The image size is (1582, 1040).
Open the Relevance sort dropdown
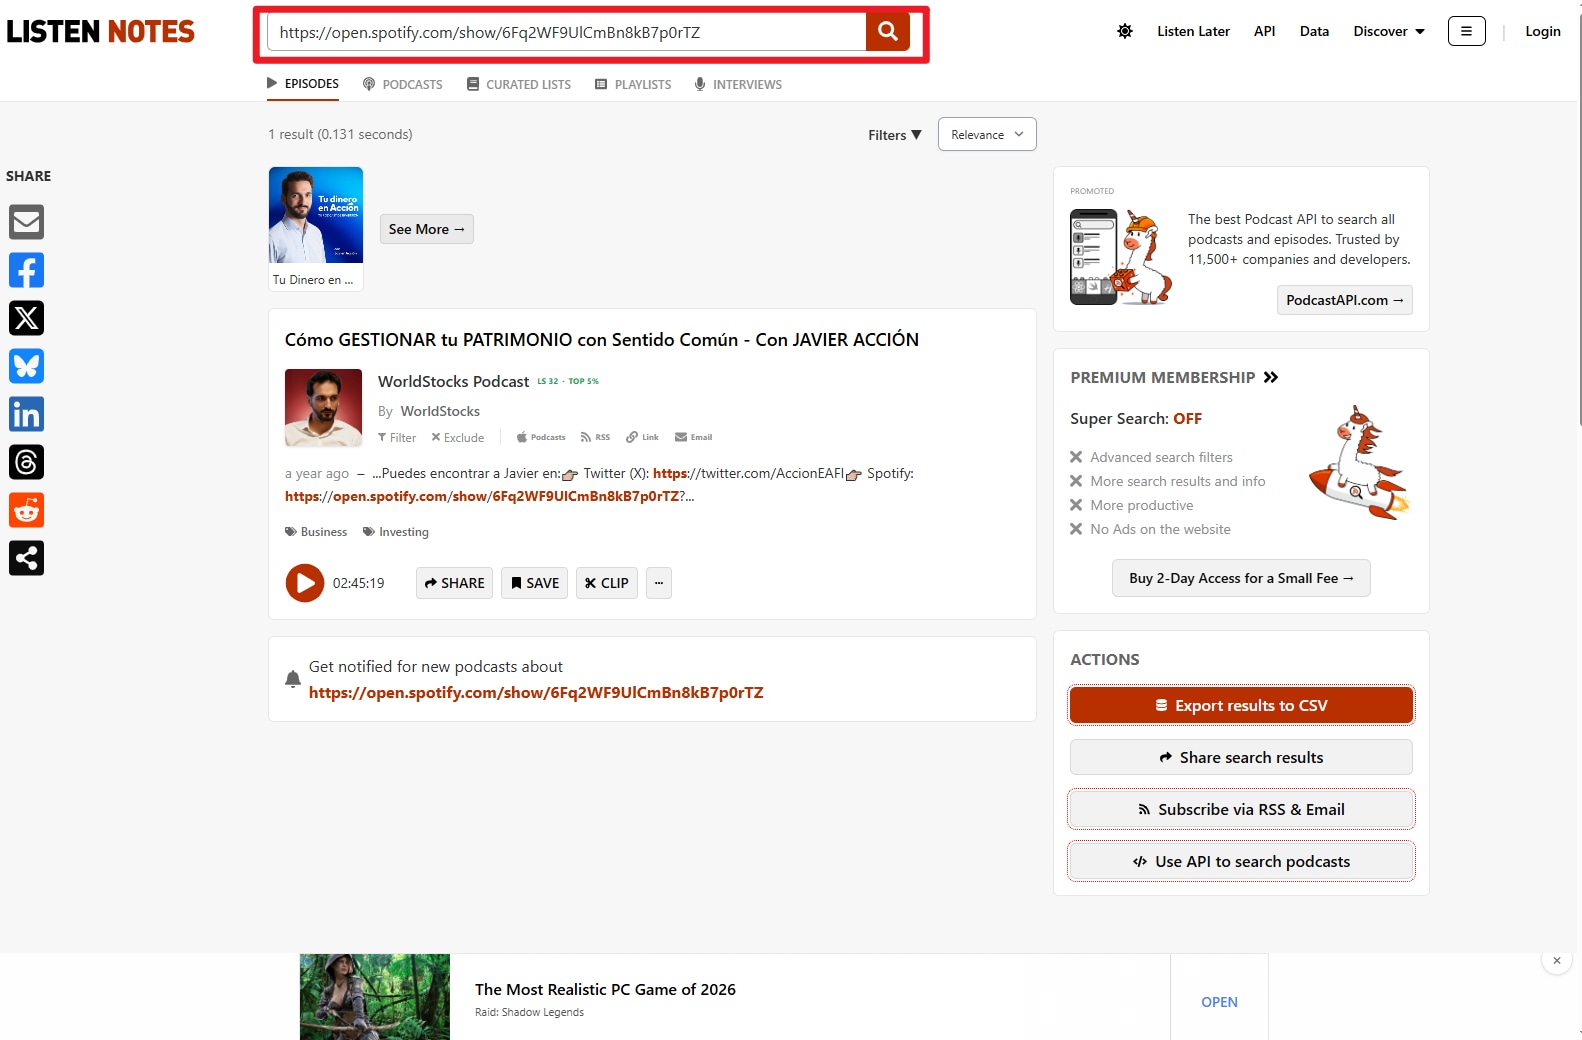[x=987, y=135]
